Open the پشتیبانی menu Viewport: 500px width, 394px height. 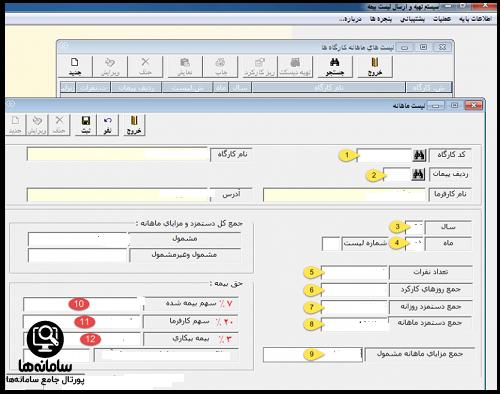pyautogui.click(x=412, y=19)
